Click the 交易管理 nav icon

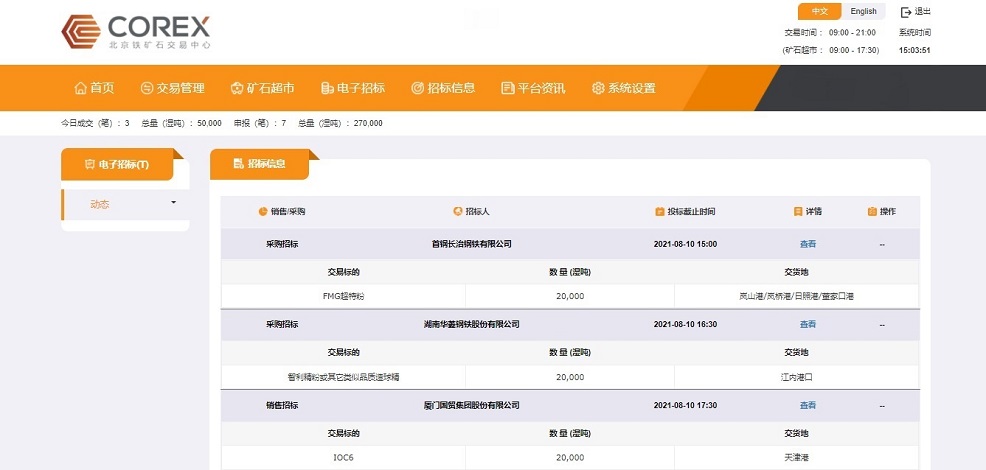[x=147, y=88]
